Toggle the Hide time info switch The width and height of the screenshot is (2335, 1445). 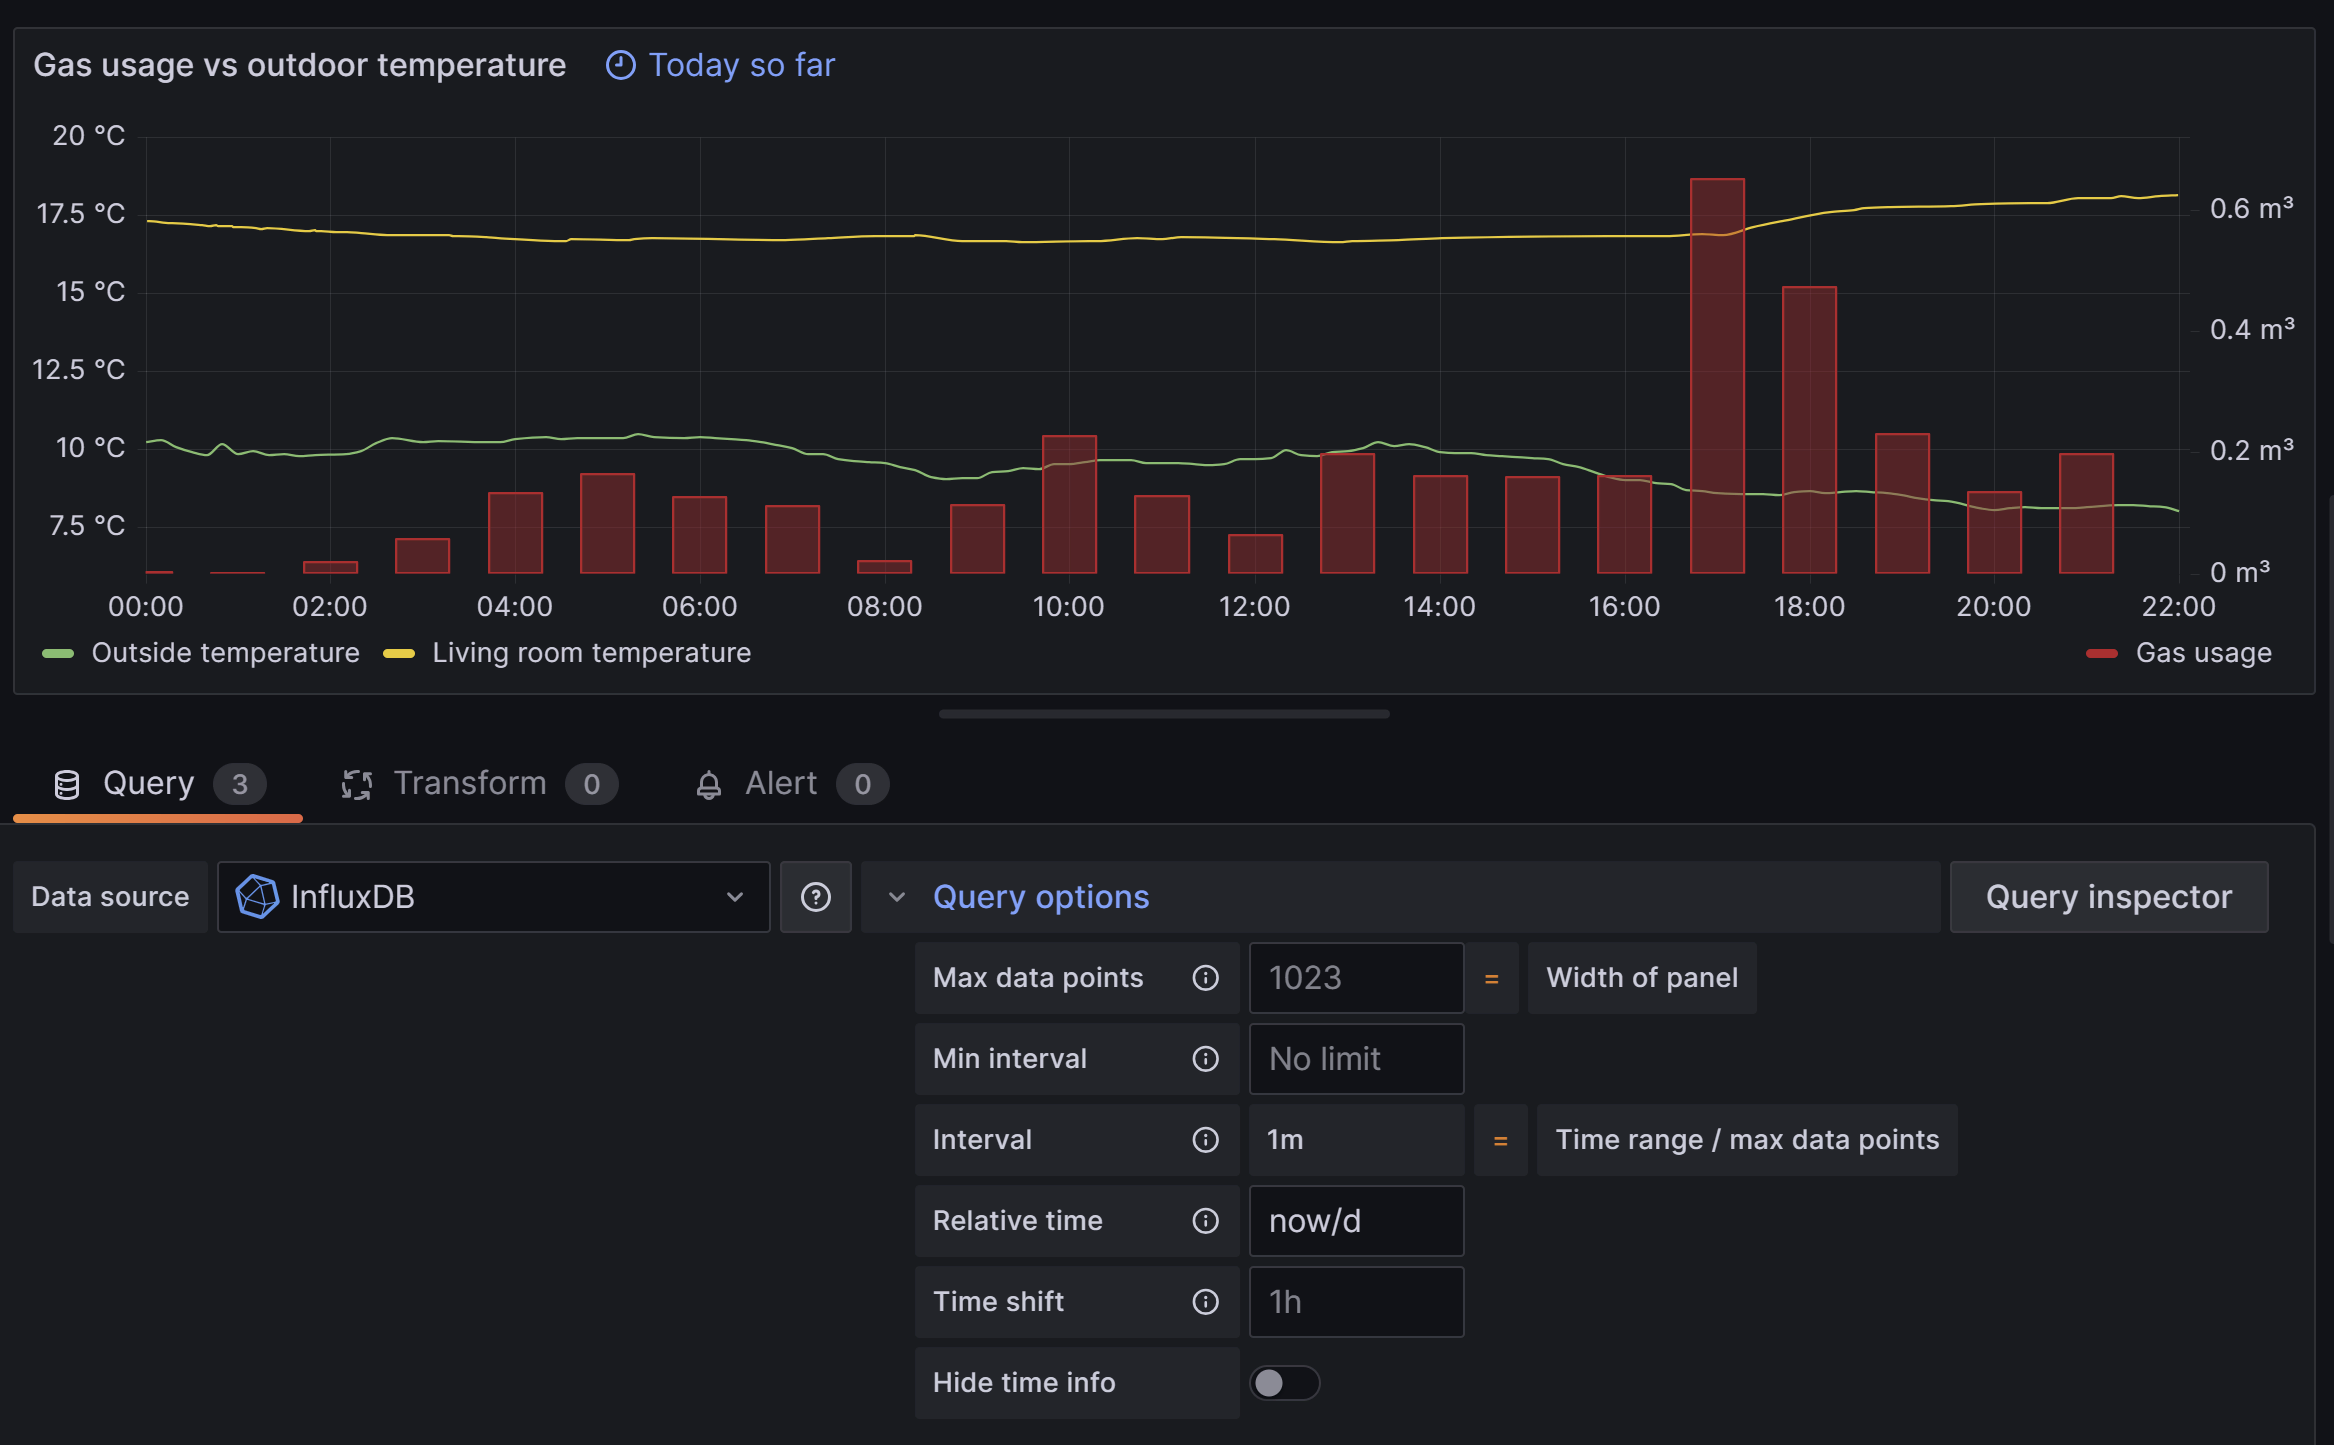point(1285,1383)
